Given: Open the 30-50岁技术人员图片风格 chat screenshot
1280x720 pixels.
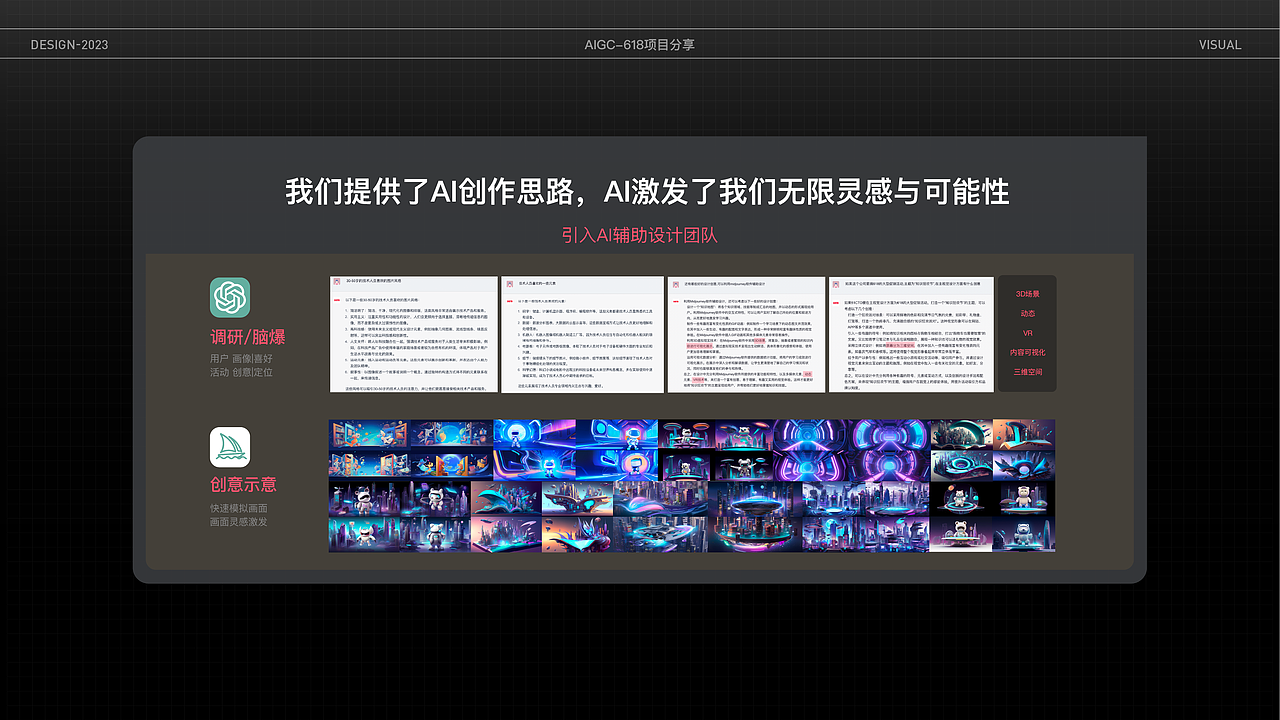Looking at the screenshot, I should tap(413, 334).
